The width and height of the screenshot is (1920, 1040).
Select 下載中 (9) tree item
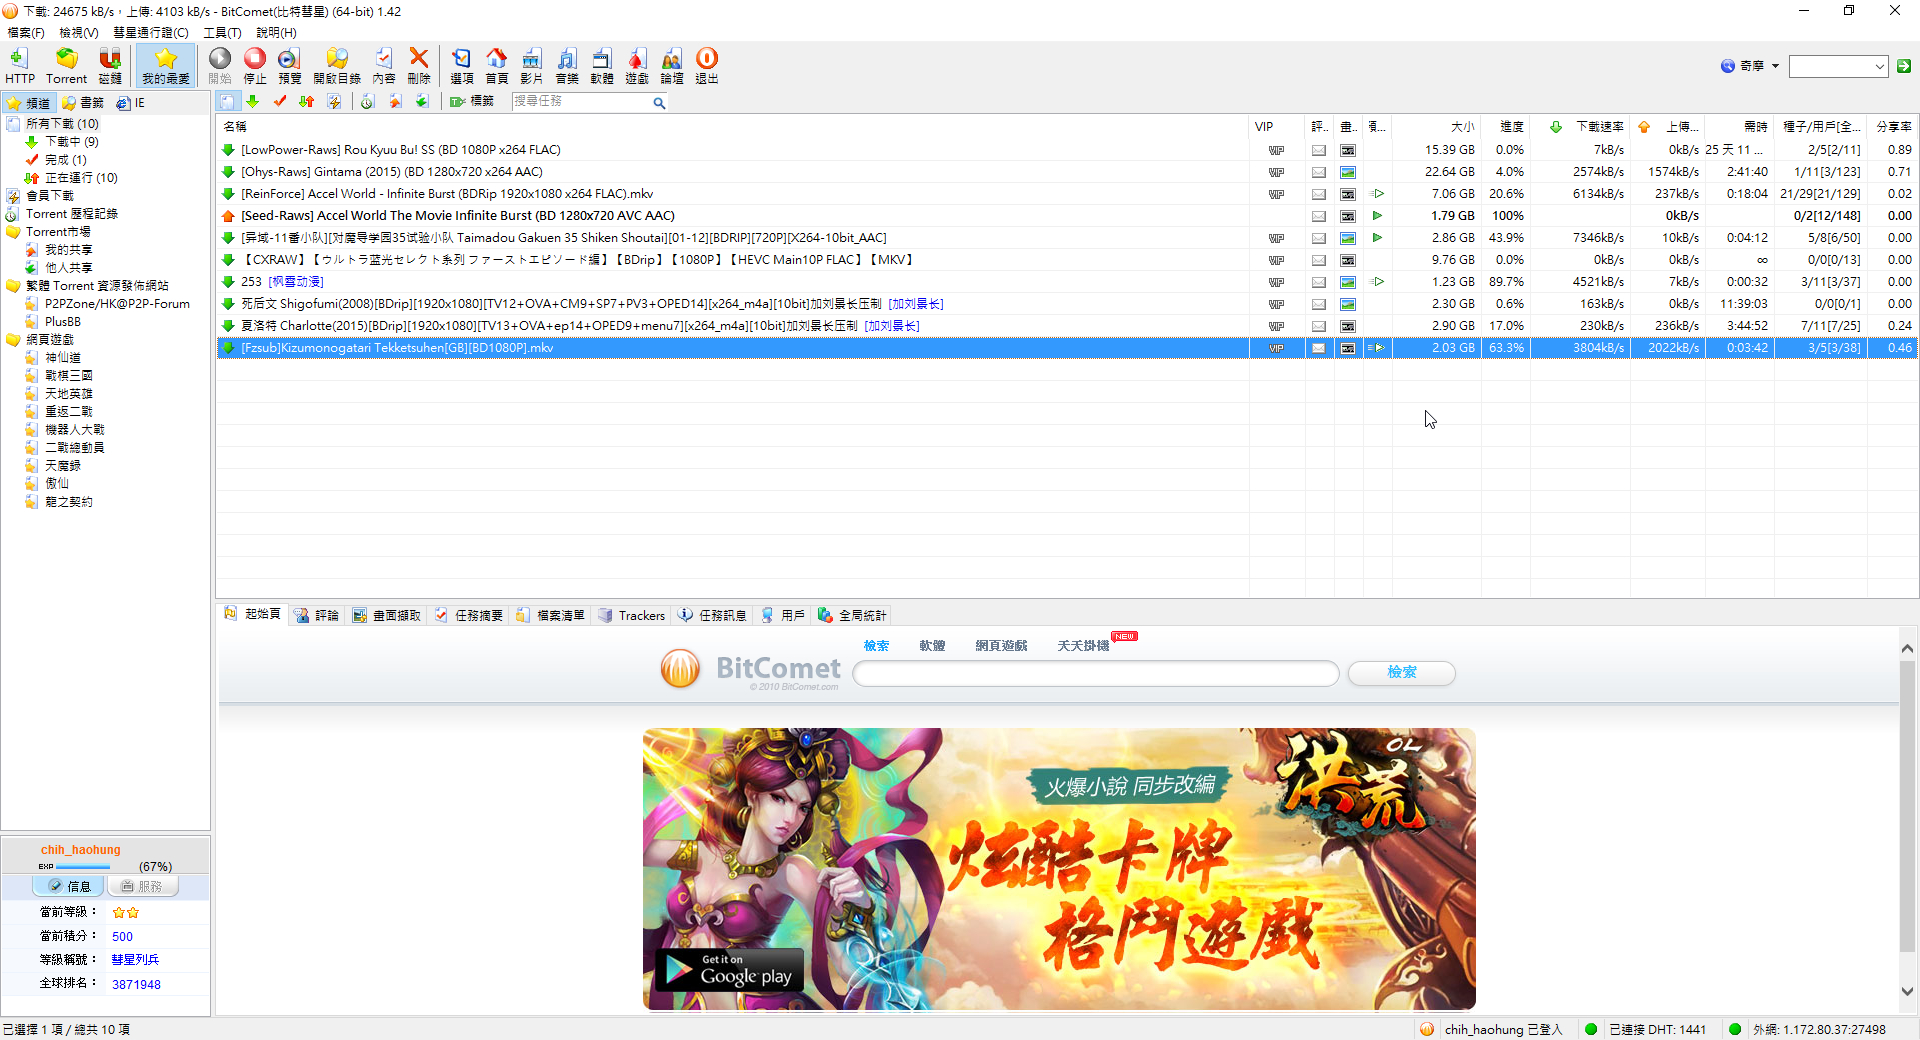point(71,142)
